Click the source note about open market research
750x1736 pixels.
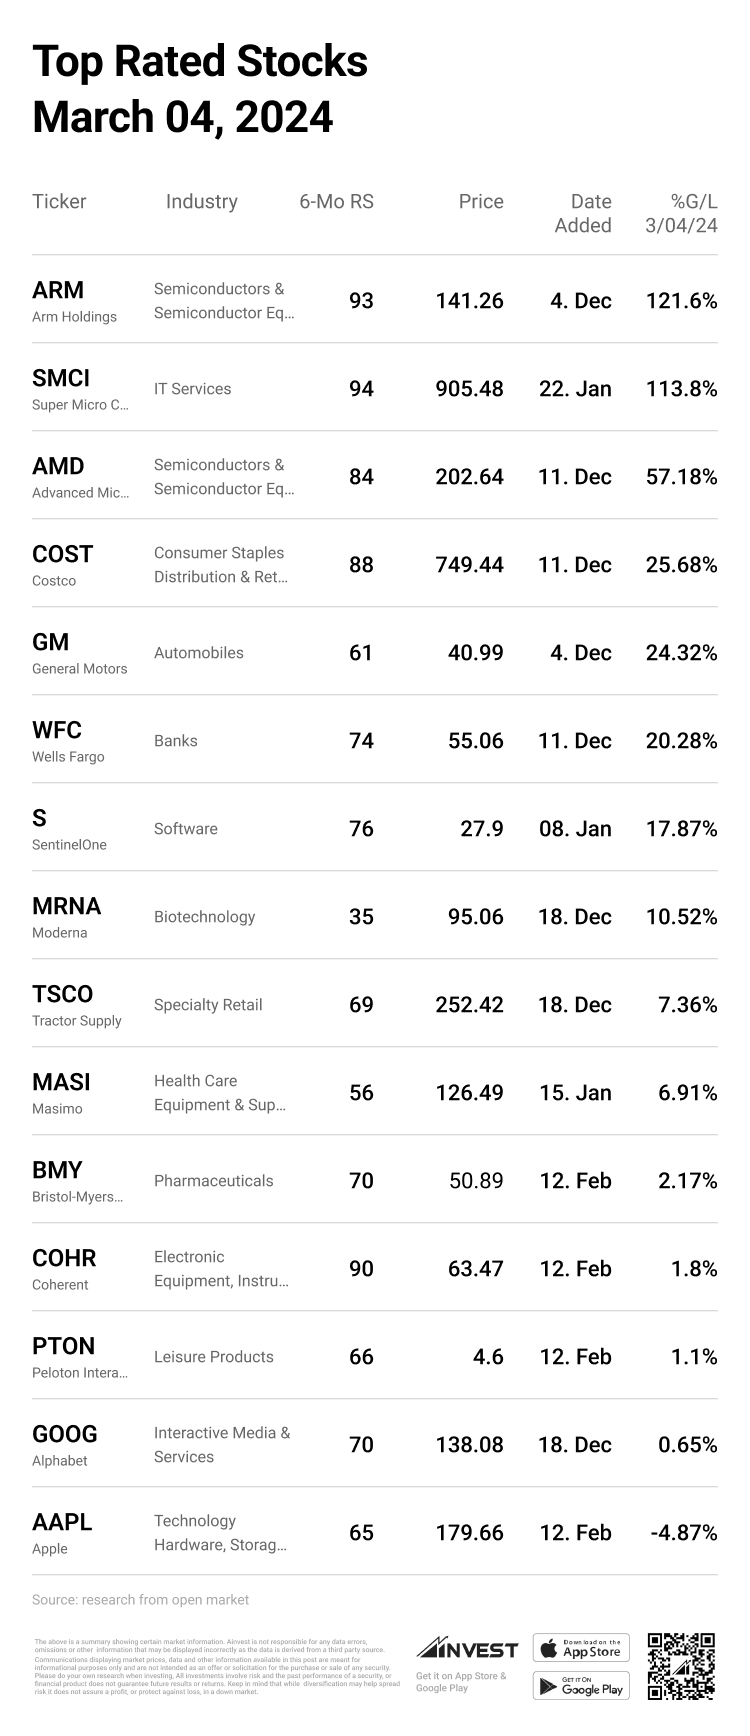pyautogui.click(x=140, y=1600)
